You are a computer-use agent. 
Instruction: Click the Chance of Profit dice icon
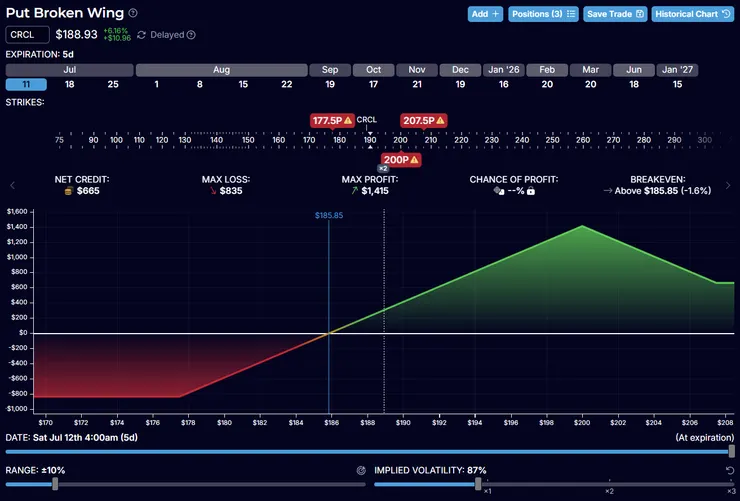499,191
